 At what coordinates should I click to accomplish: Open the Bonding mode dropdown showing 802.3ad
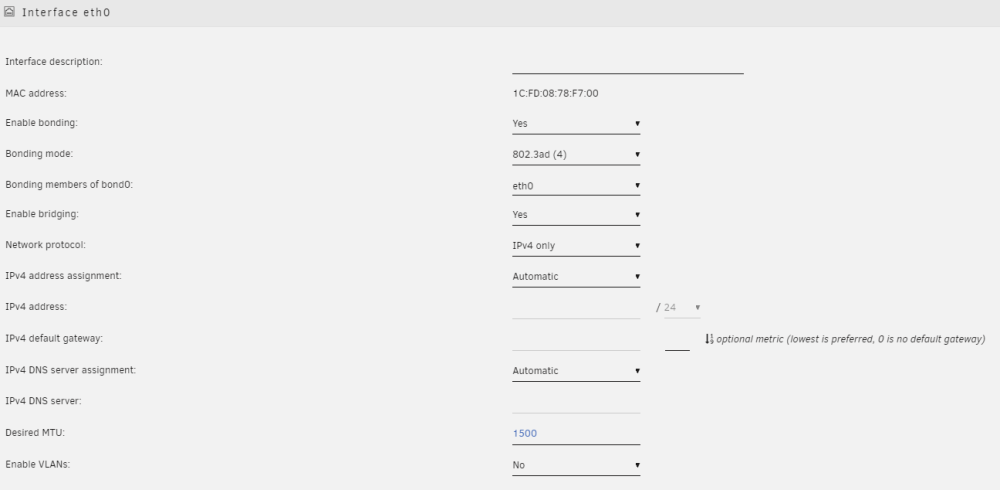tap(576, 154)
